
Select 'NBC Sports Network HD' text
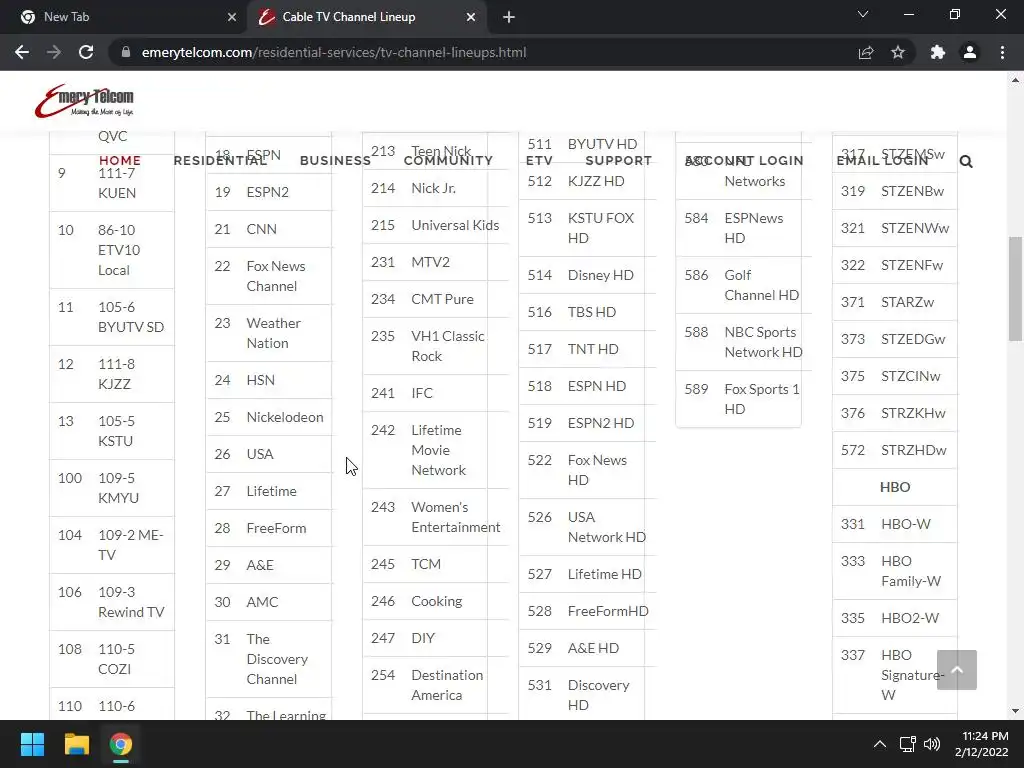[x=763, y=342]
